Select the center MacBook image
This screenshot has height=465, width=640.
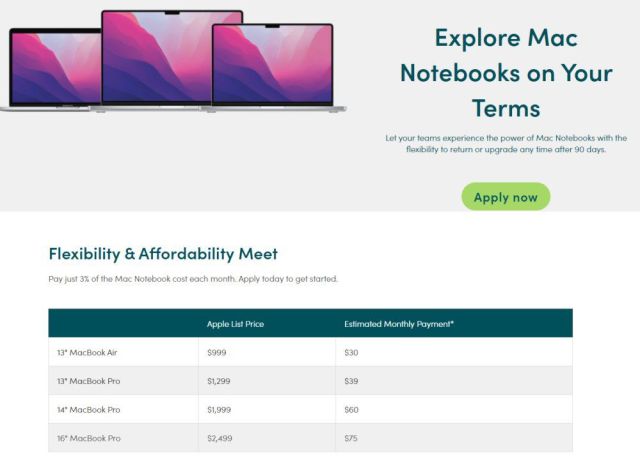pyautogui.click(x=172, y=60)
